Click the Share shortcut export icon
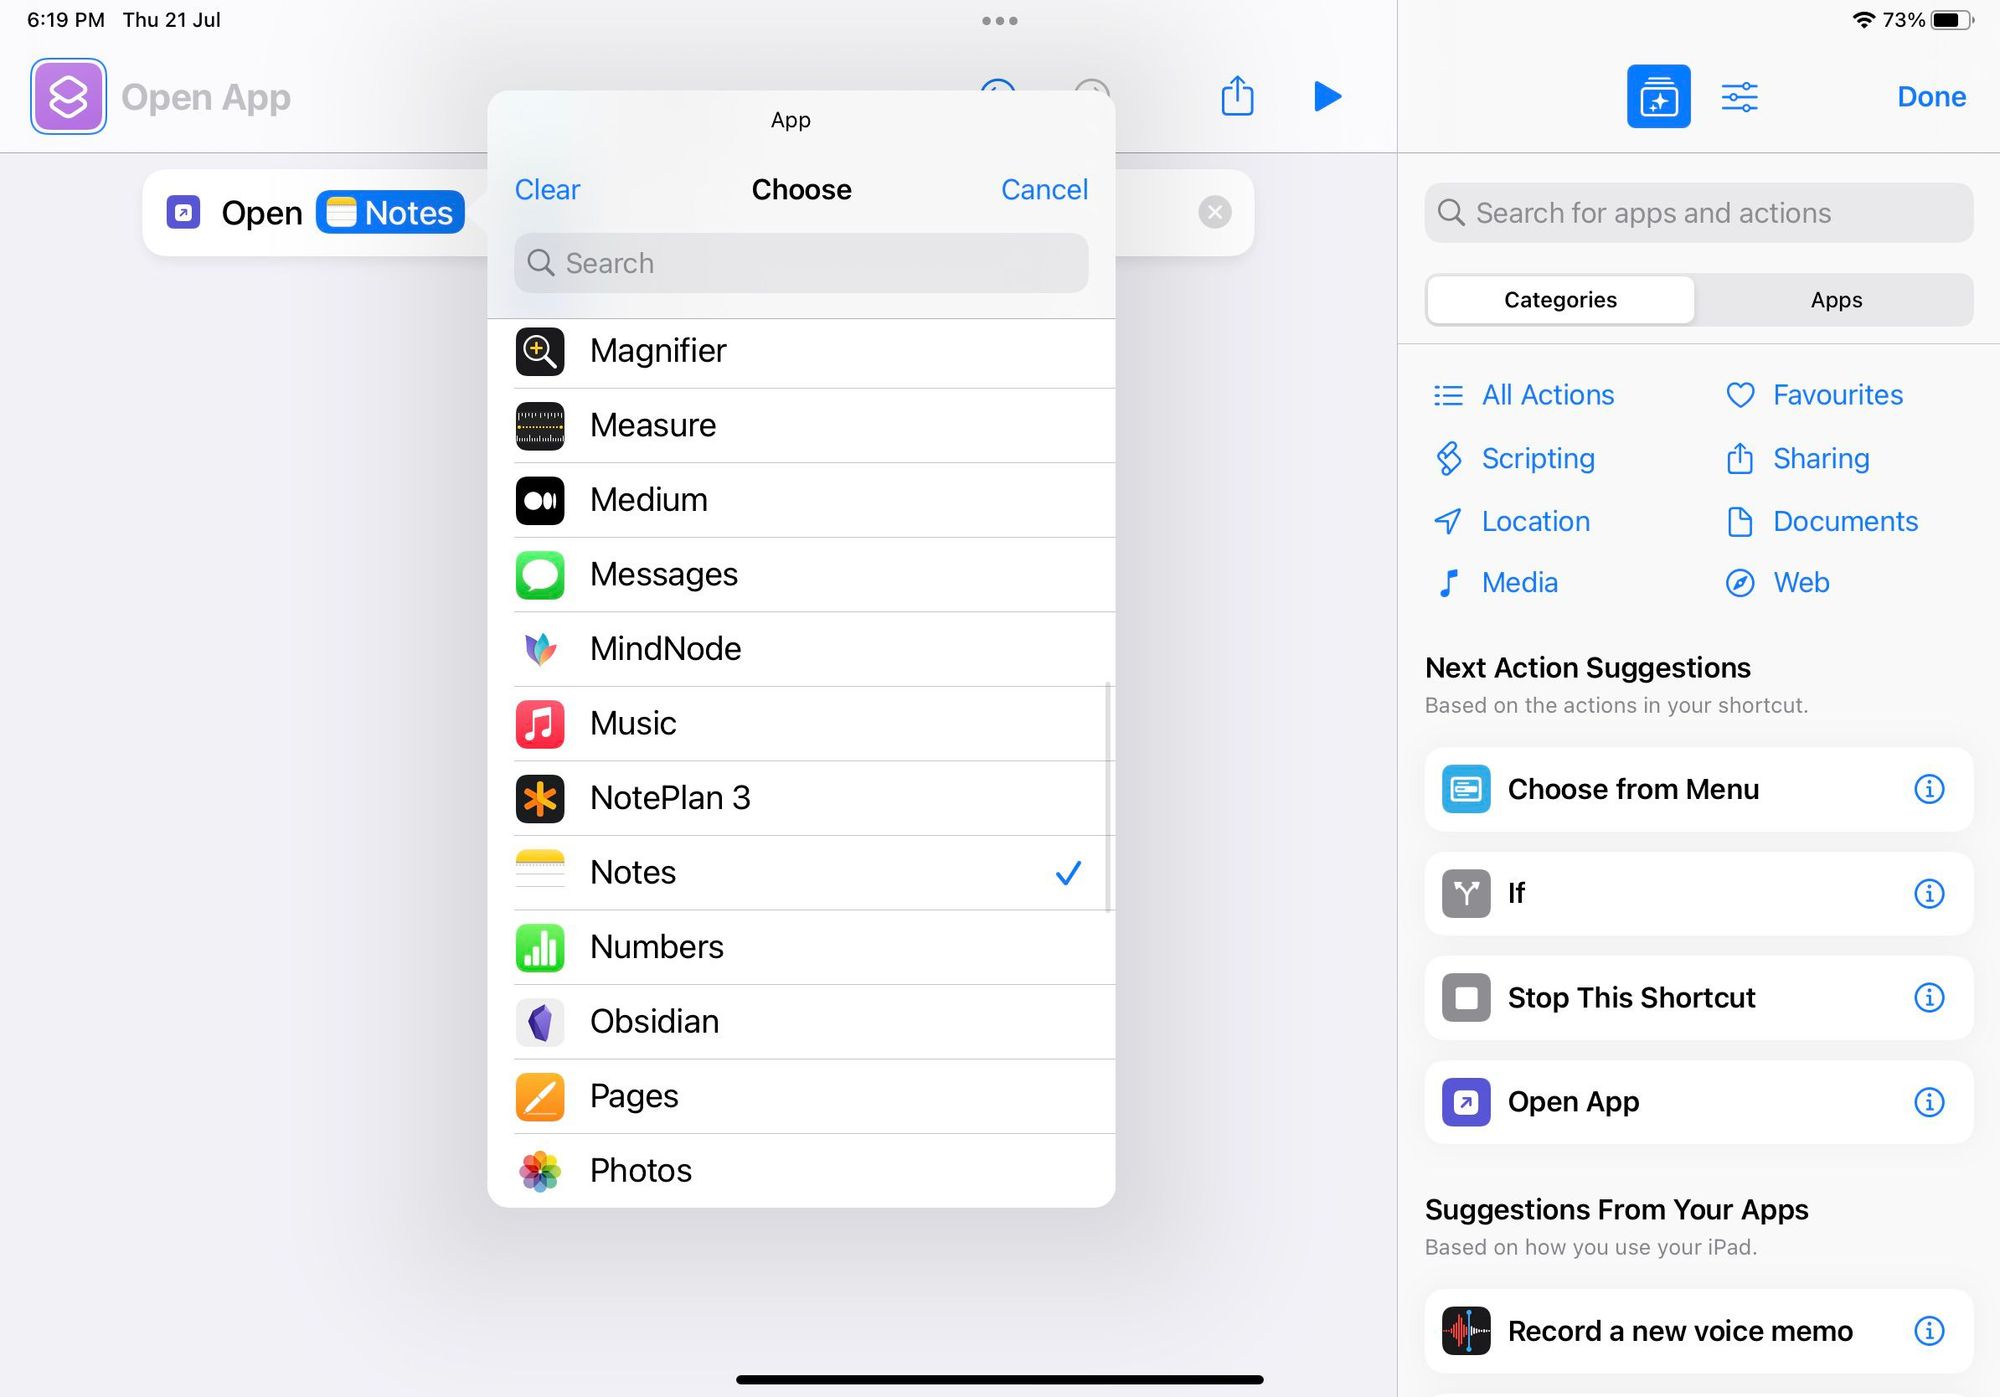Screen dimensions: 2000x1397 tap(1237, 96)
